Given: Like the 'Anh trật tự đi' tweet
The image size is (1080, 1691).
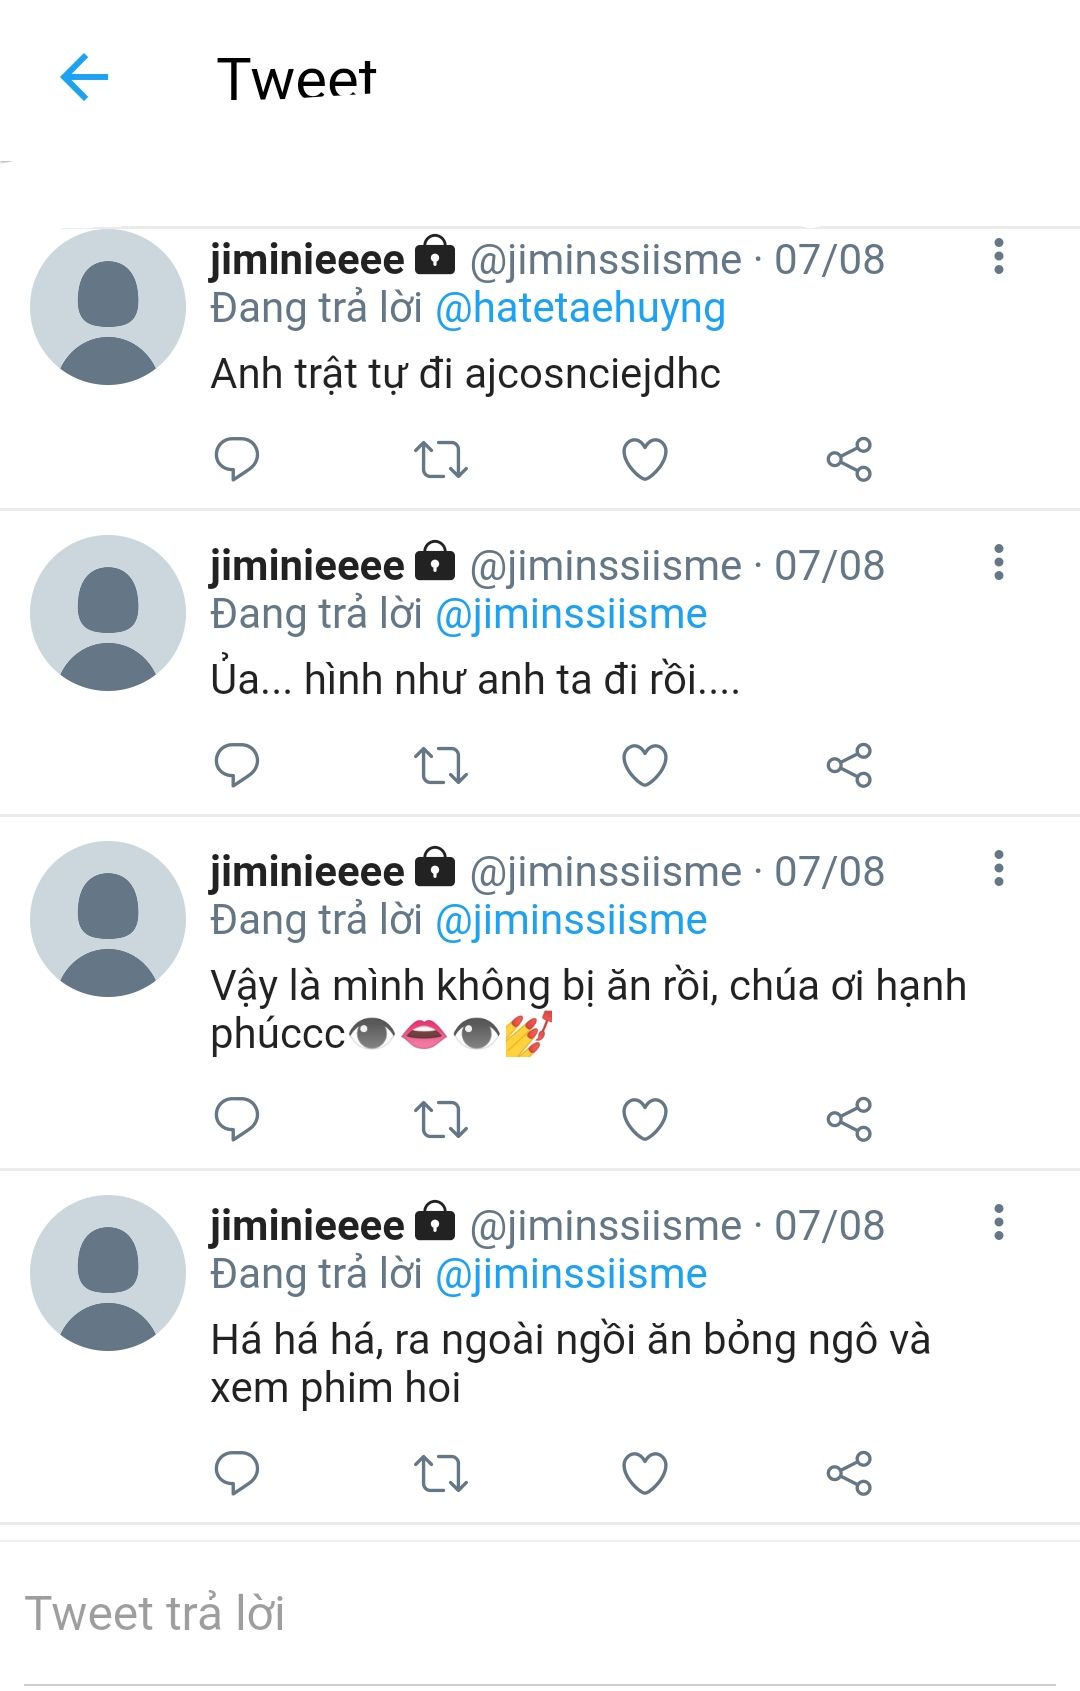Looking at the screenshot, I should pyautogui.click(x=645, y=459).
